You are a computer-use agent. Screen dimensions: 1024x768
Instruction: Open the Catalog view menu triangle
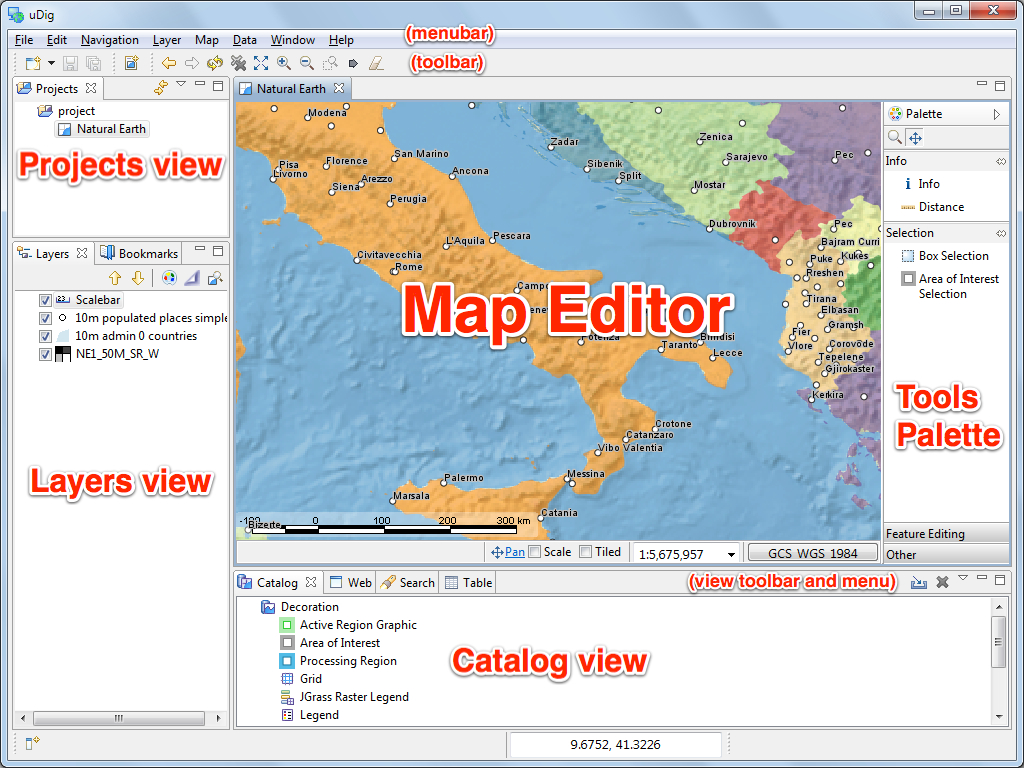click(x=963, y=578)
